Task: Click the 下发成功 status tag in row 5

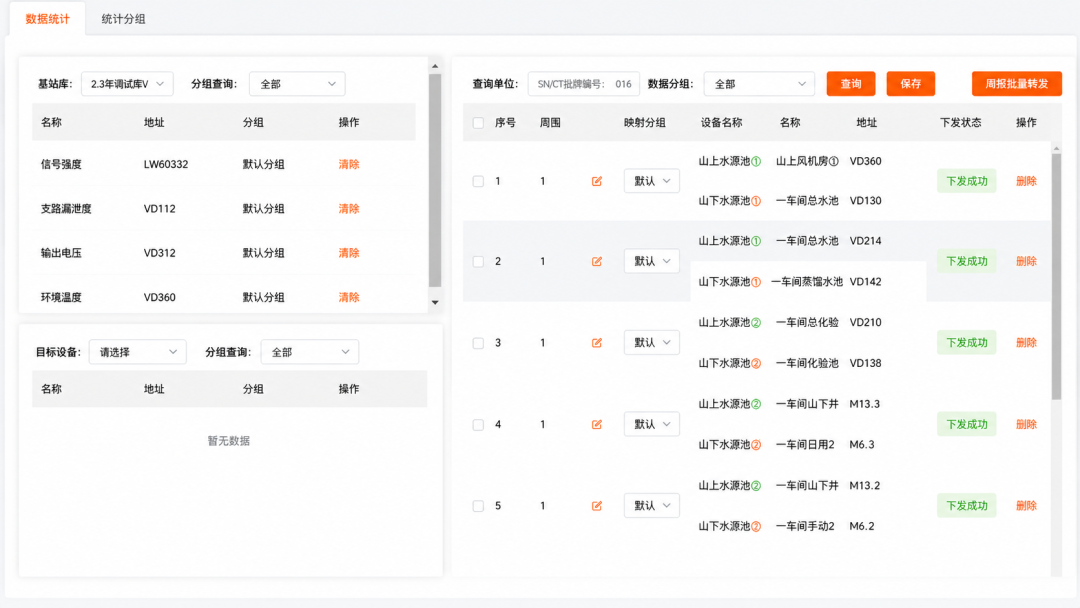Action: [x=966, y=505]
